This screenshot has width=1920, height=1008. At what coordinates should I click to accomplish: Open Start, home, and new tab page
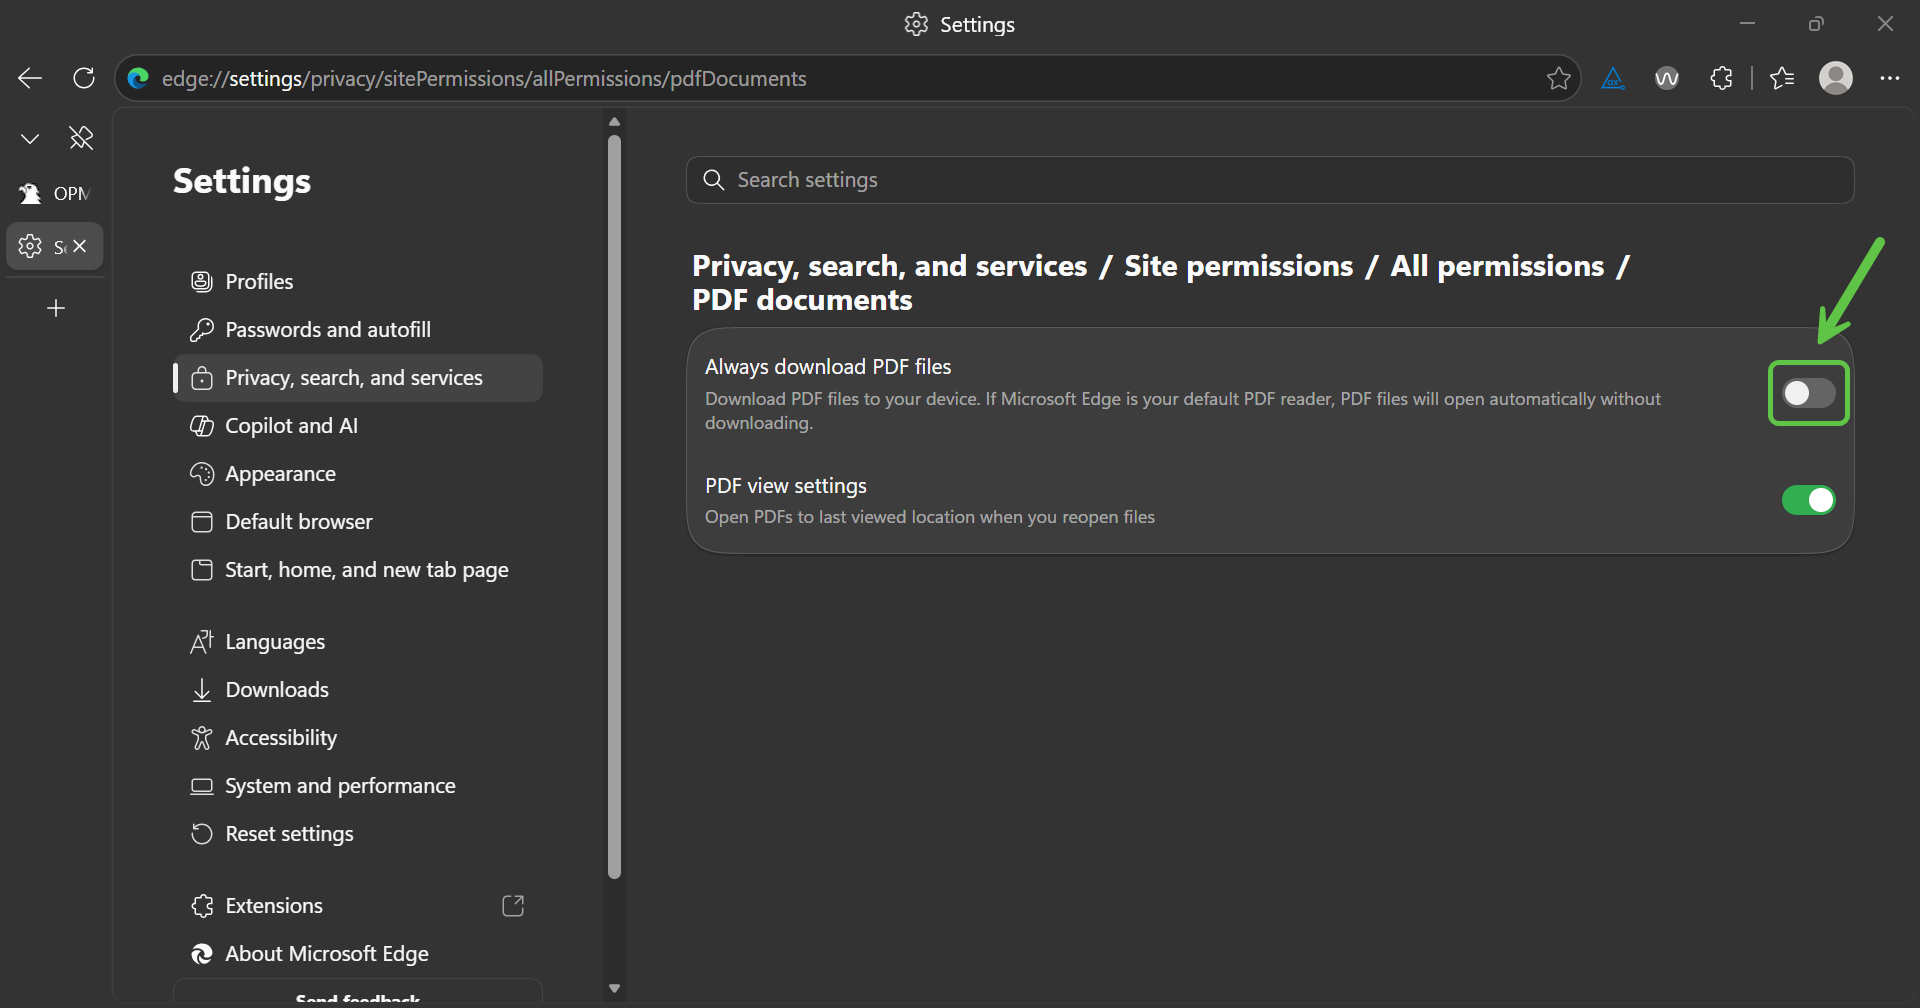358,570
